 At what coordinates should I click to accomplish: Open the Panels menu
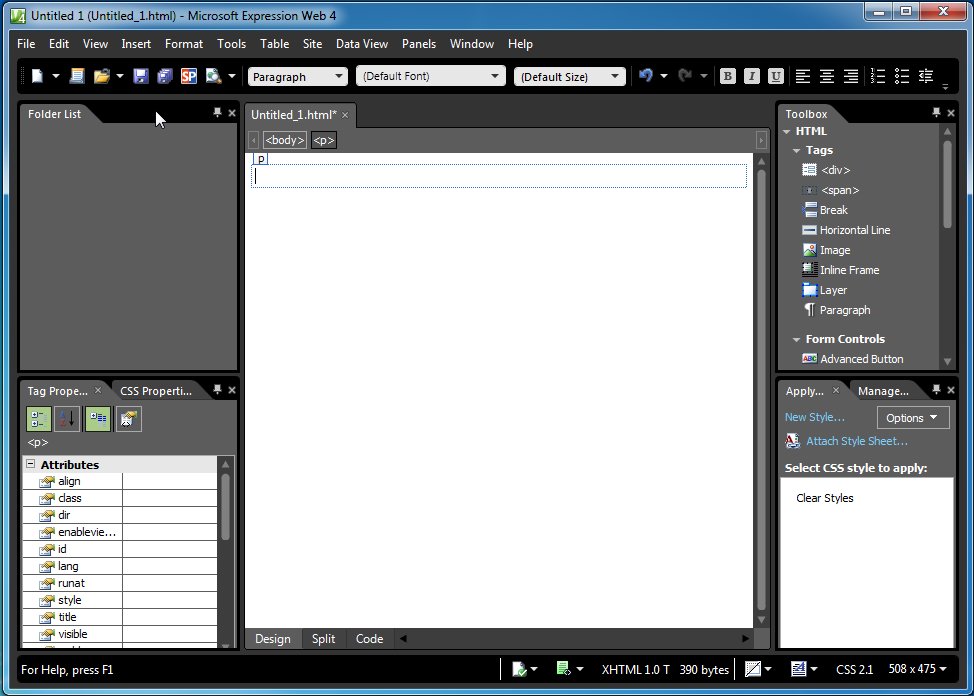pyautogui.click(x=419, y=44)
